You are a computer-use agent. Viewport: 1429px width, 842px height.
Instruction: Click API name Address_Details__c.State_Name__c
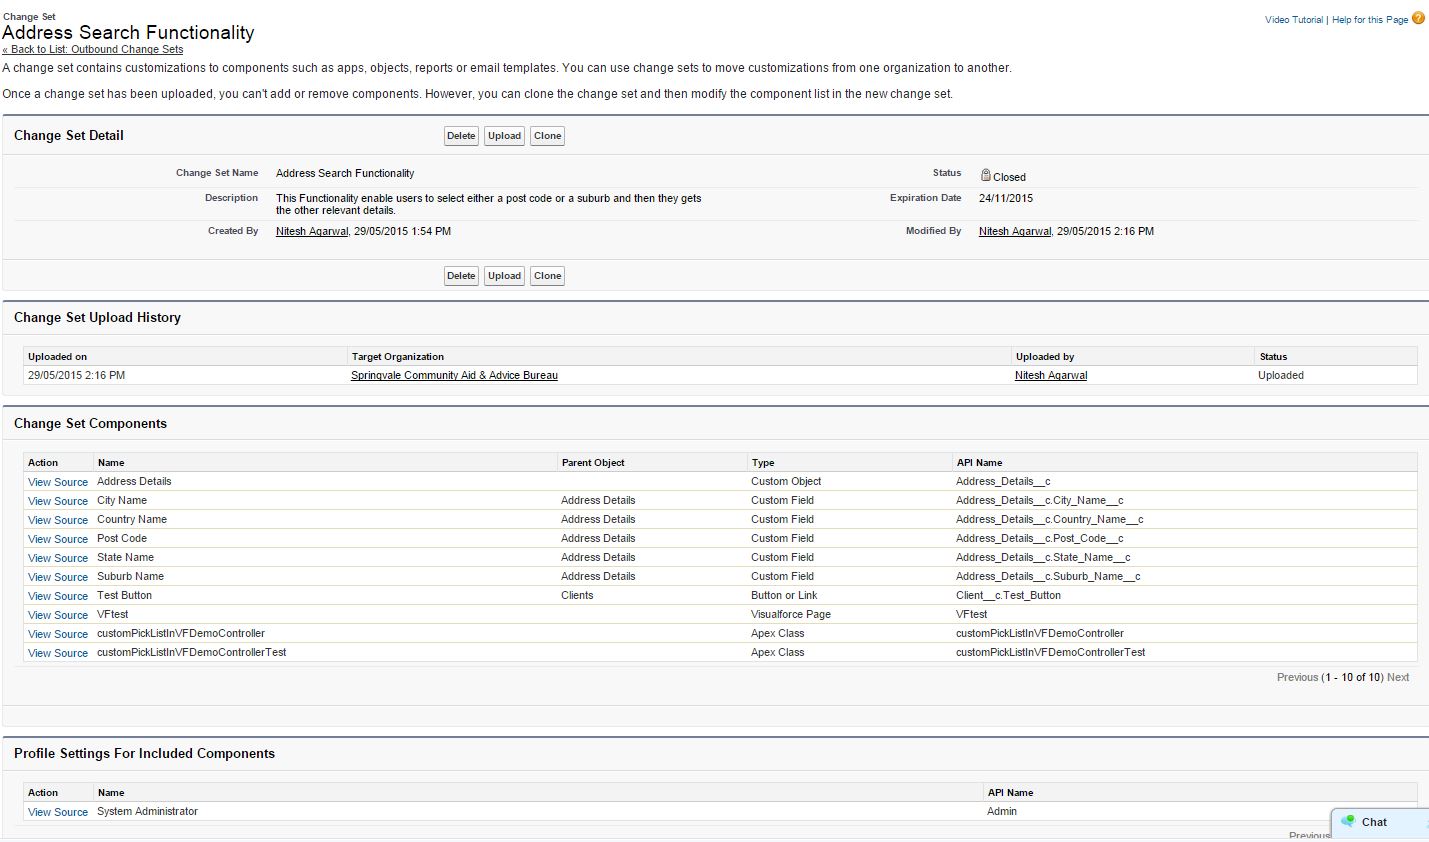pos(1043,557)
